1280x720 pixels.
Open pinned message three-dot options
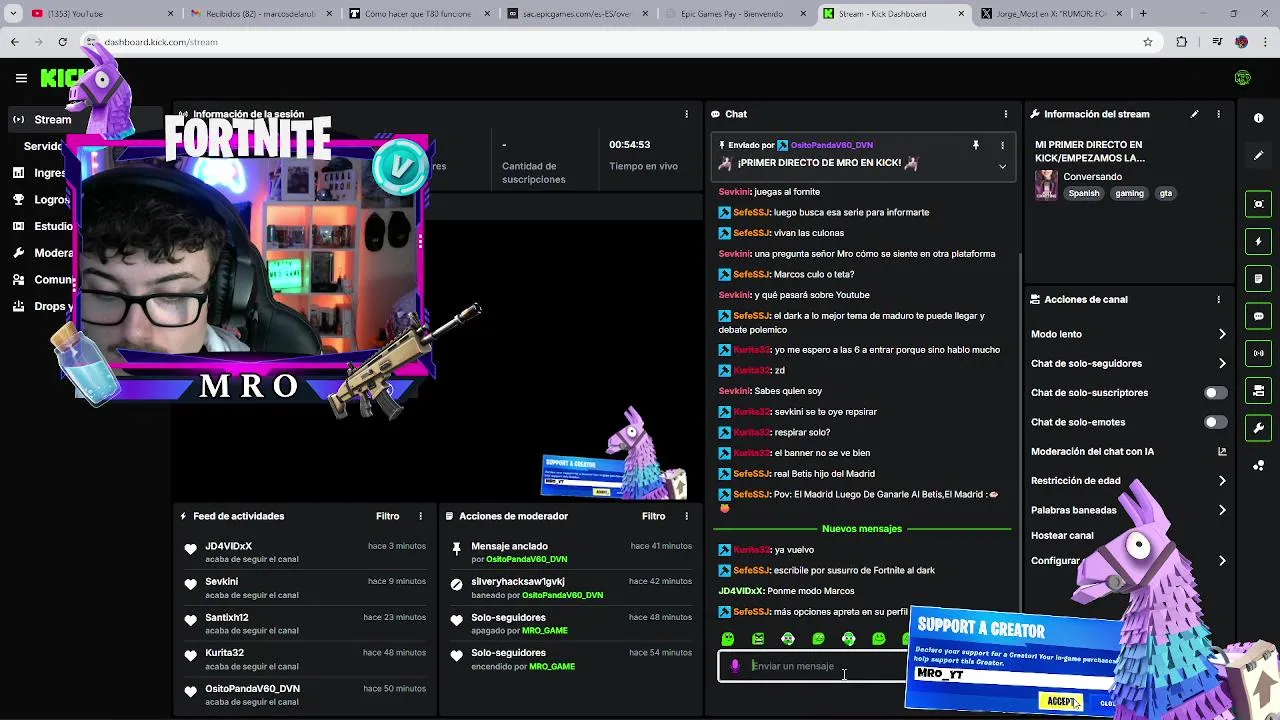coord(1002,145)
